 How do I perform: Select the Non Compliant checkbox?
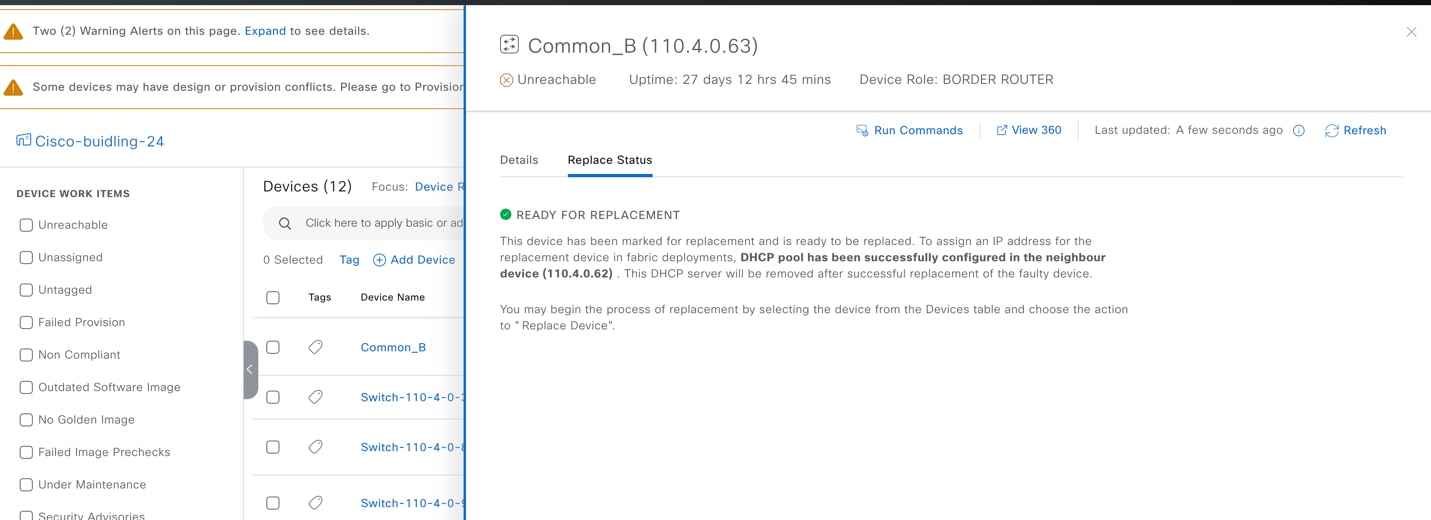26,355
